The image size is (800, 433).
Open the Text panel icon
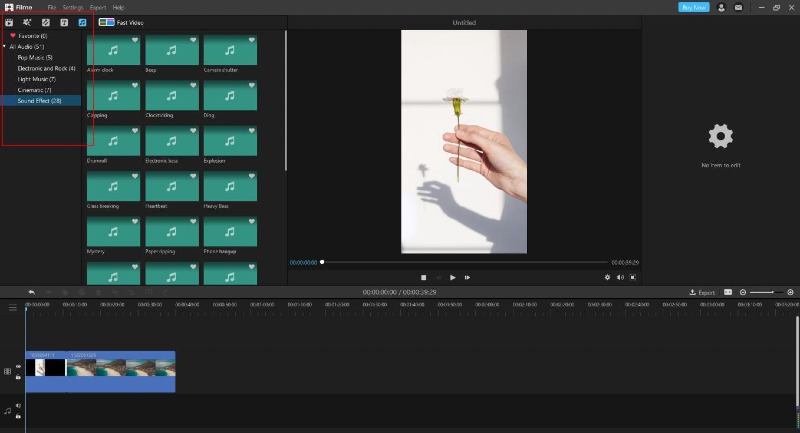[x=64, y=22]
